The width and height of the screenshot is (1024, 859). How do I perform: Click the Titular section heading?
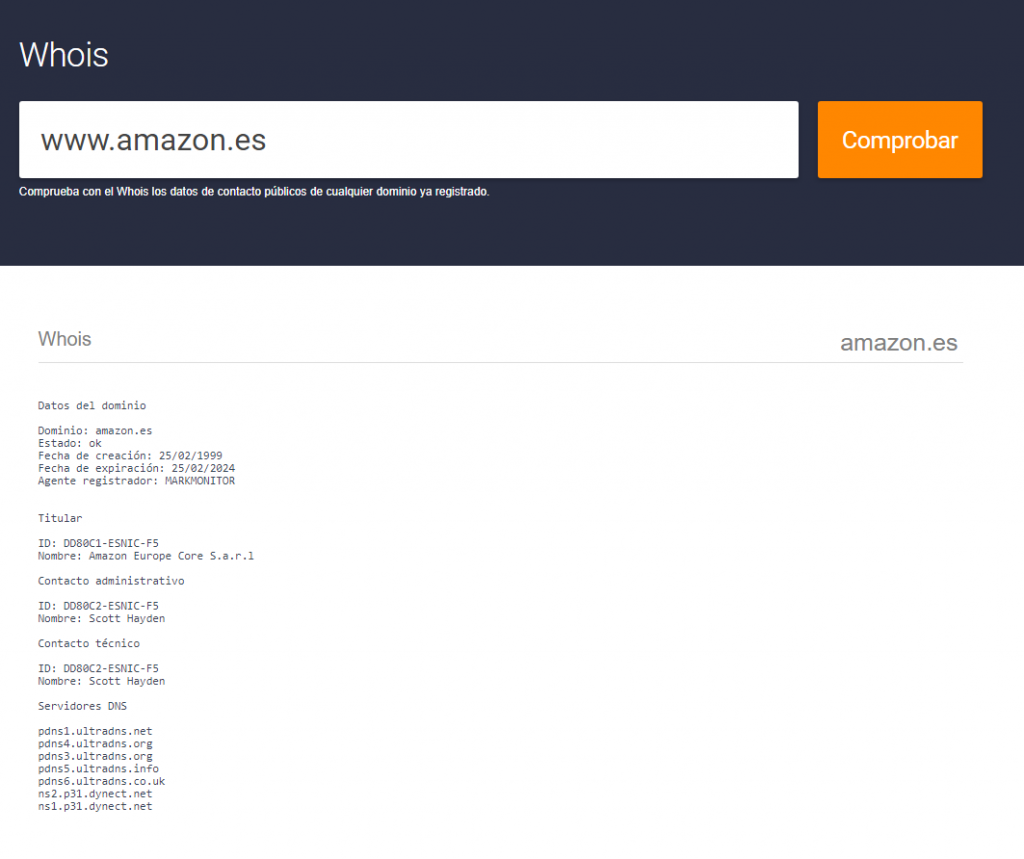coord(60,518)
